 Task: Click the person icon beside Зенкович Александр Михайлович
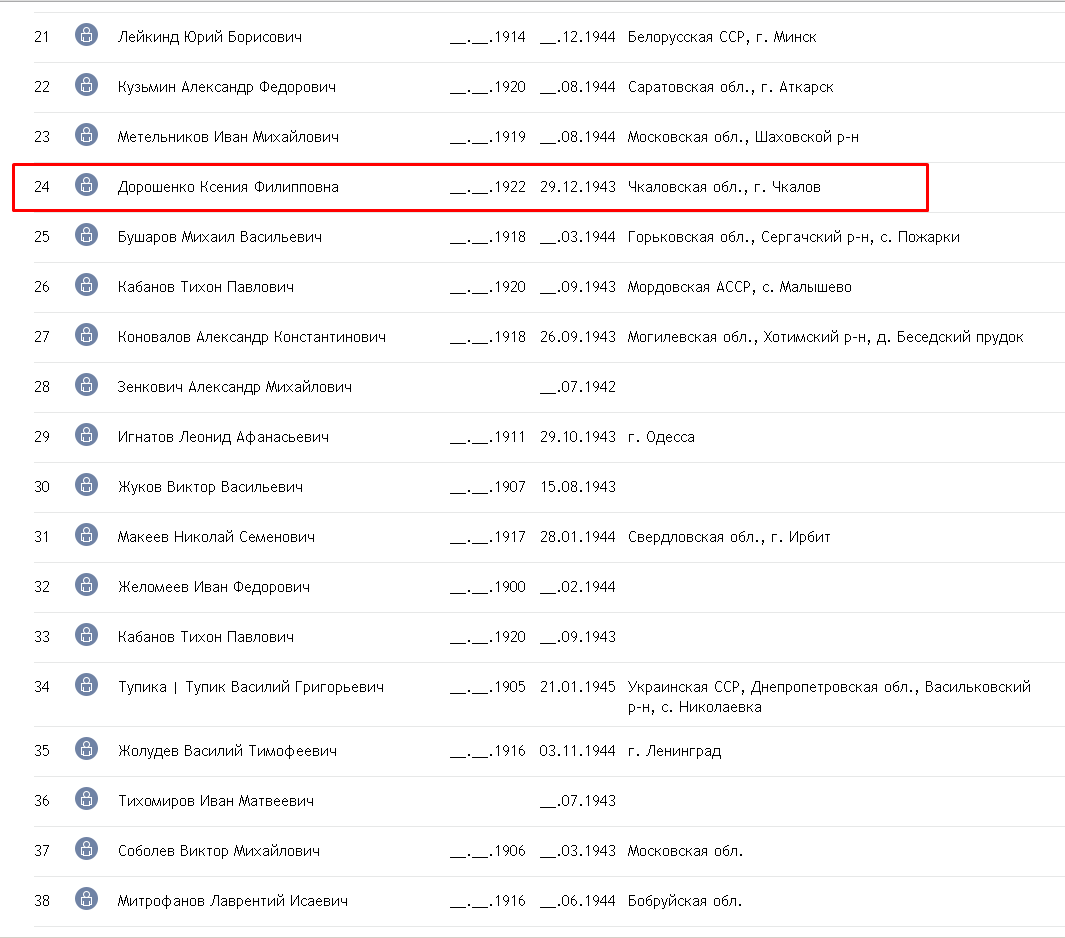click(86, 385)
